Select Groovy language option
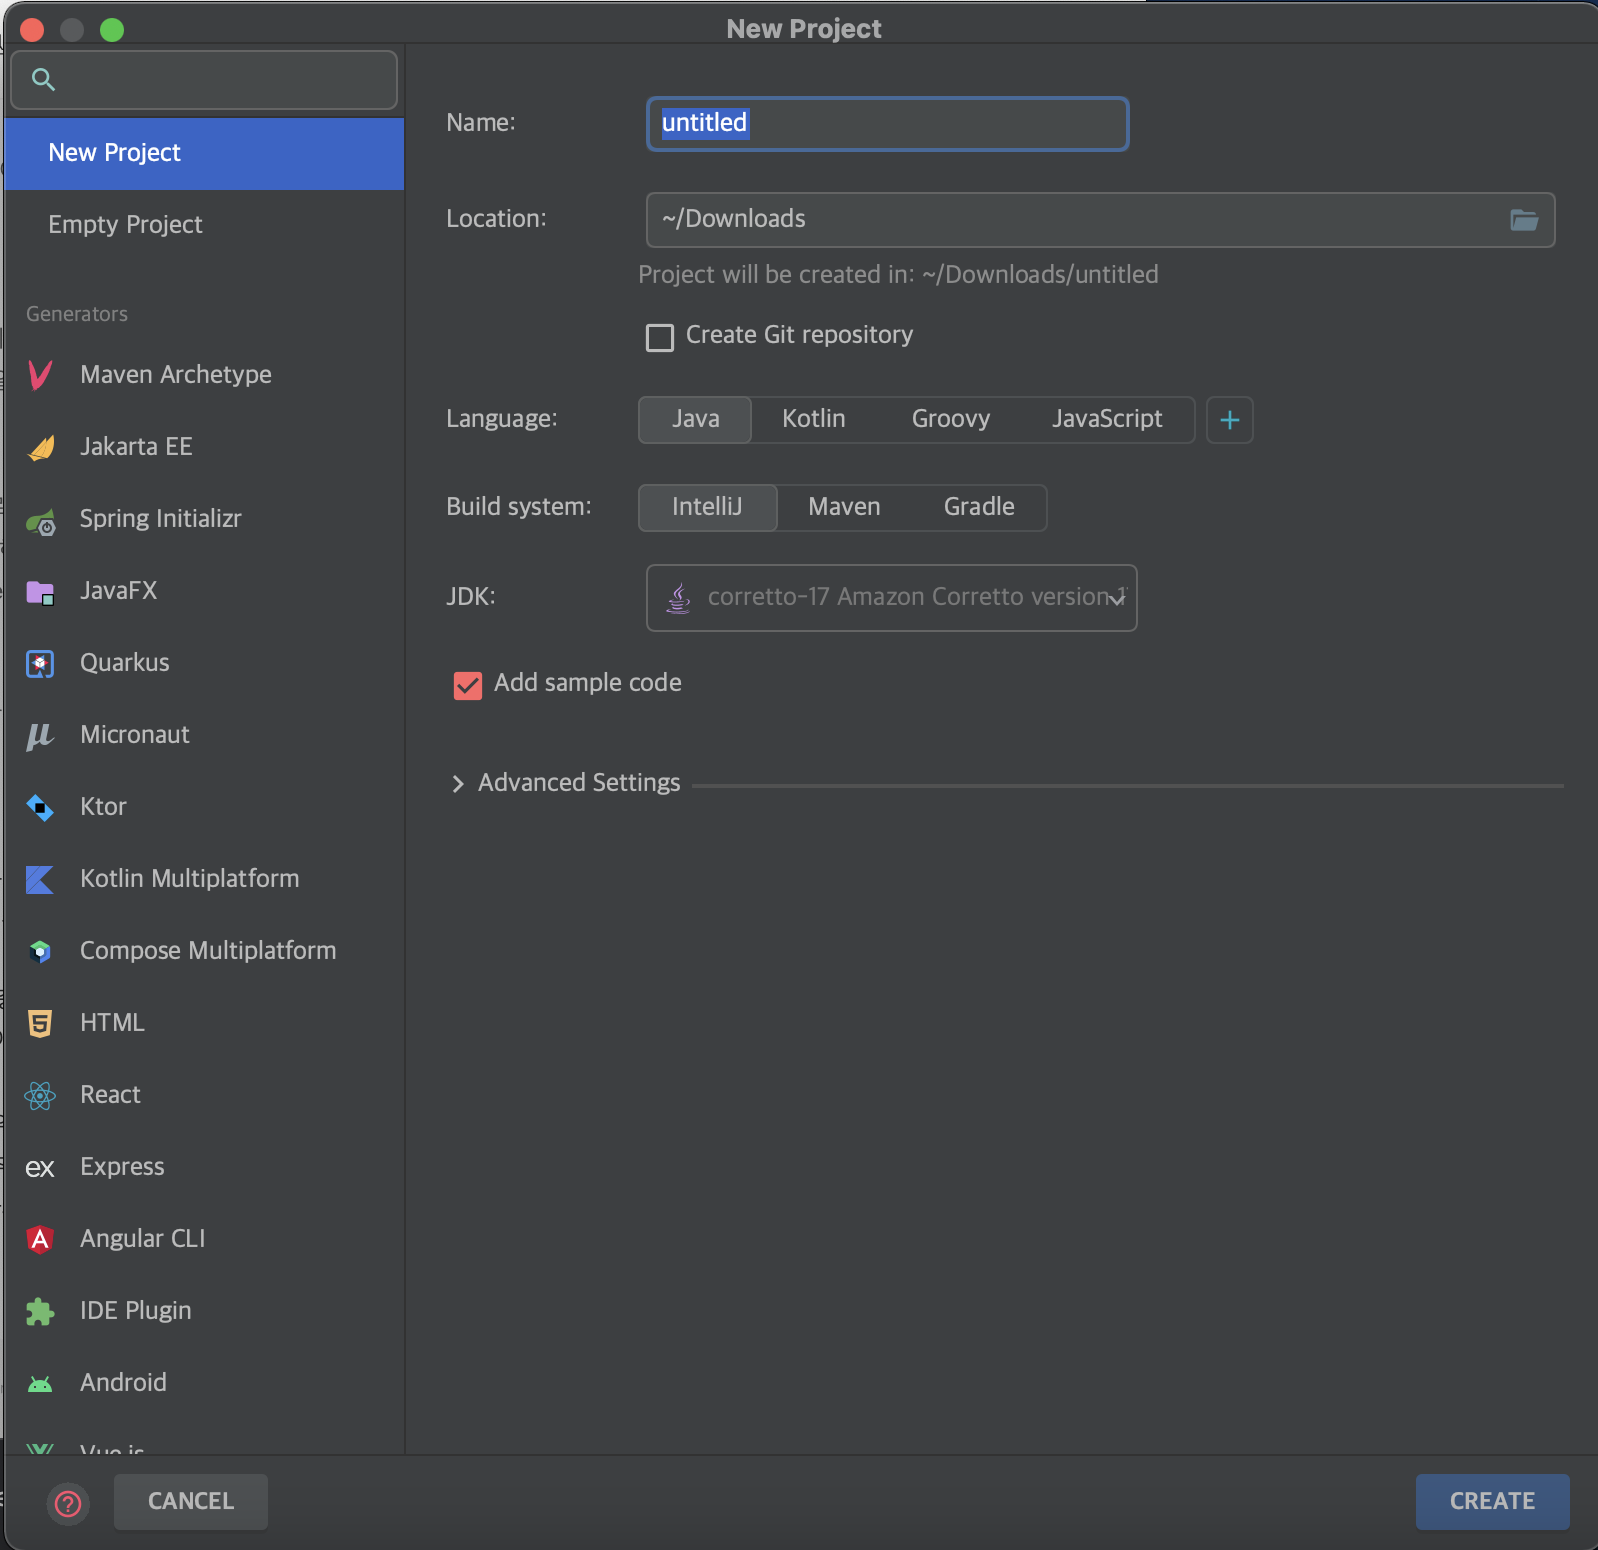 tap(951, 419)
